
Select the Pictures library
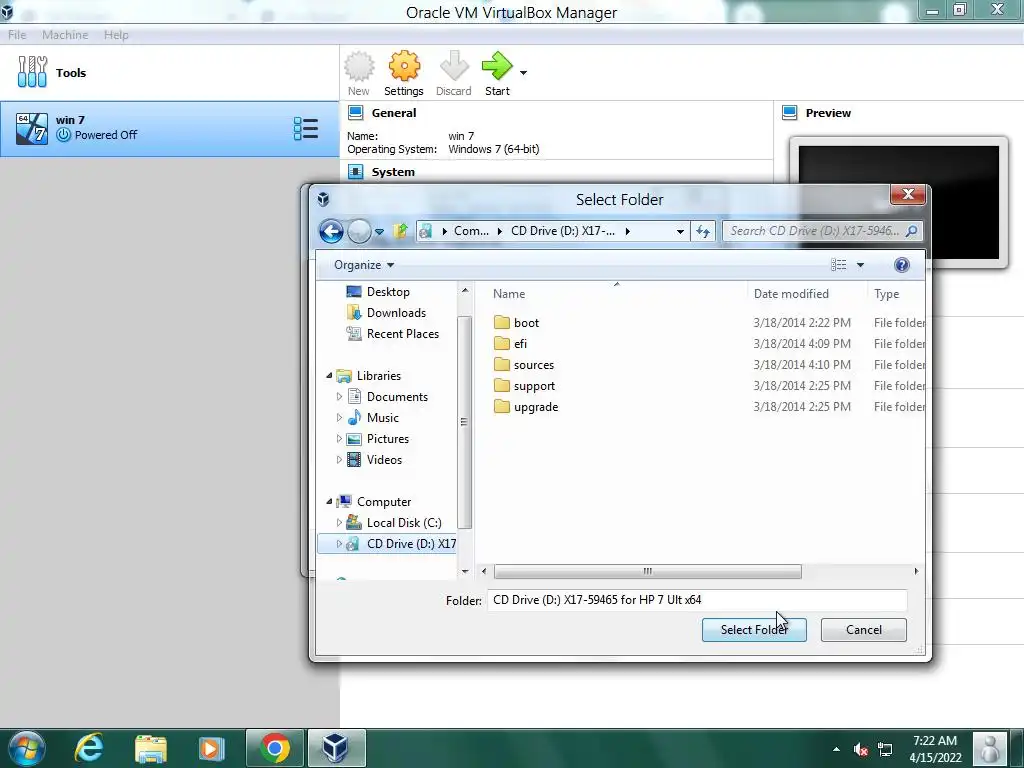click(x=387, y=439)
